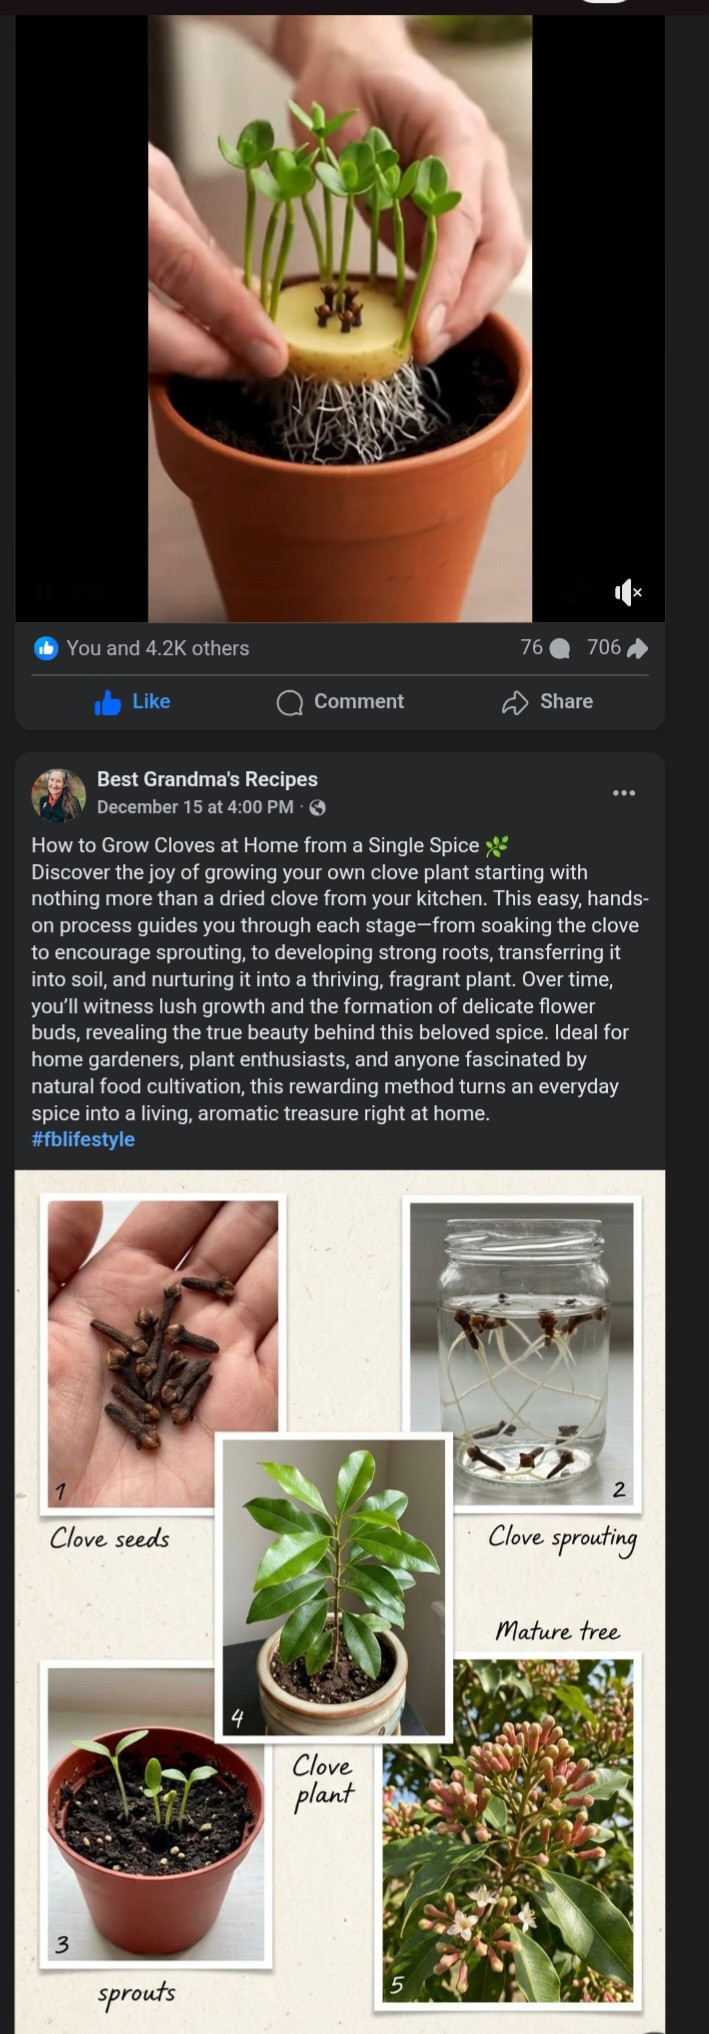Open the "You and 4.2K others" reactions list
This screenshot has height=2034, width=709.
tap(157, 648)
